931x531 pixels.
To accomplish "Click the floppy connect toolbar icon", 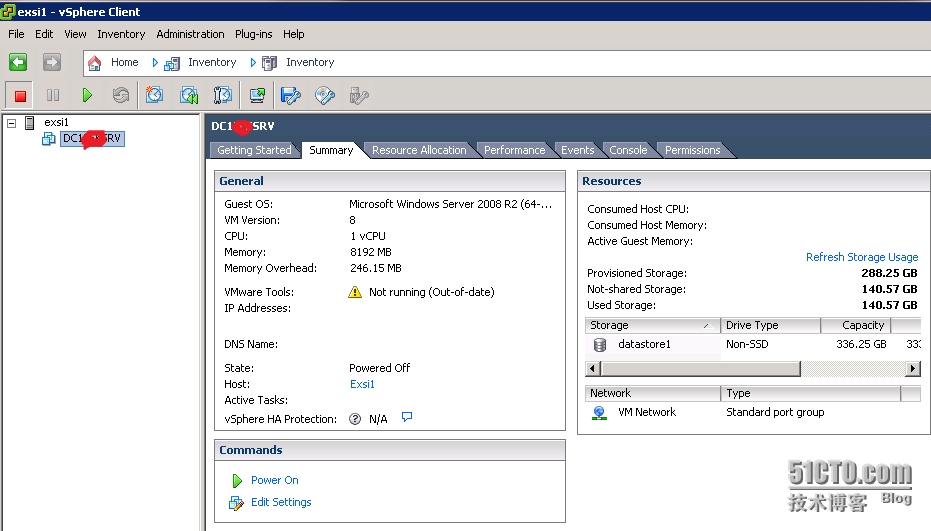I will click(x=290, y=95).
